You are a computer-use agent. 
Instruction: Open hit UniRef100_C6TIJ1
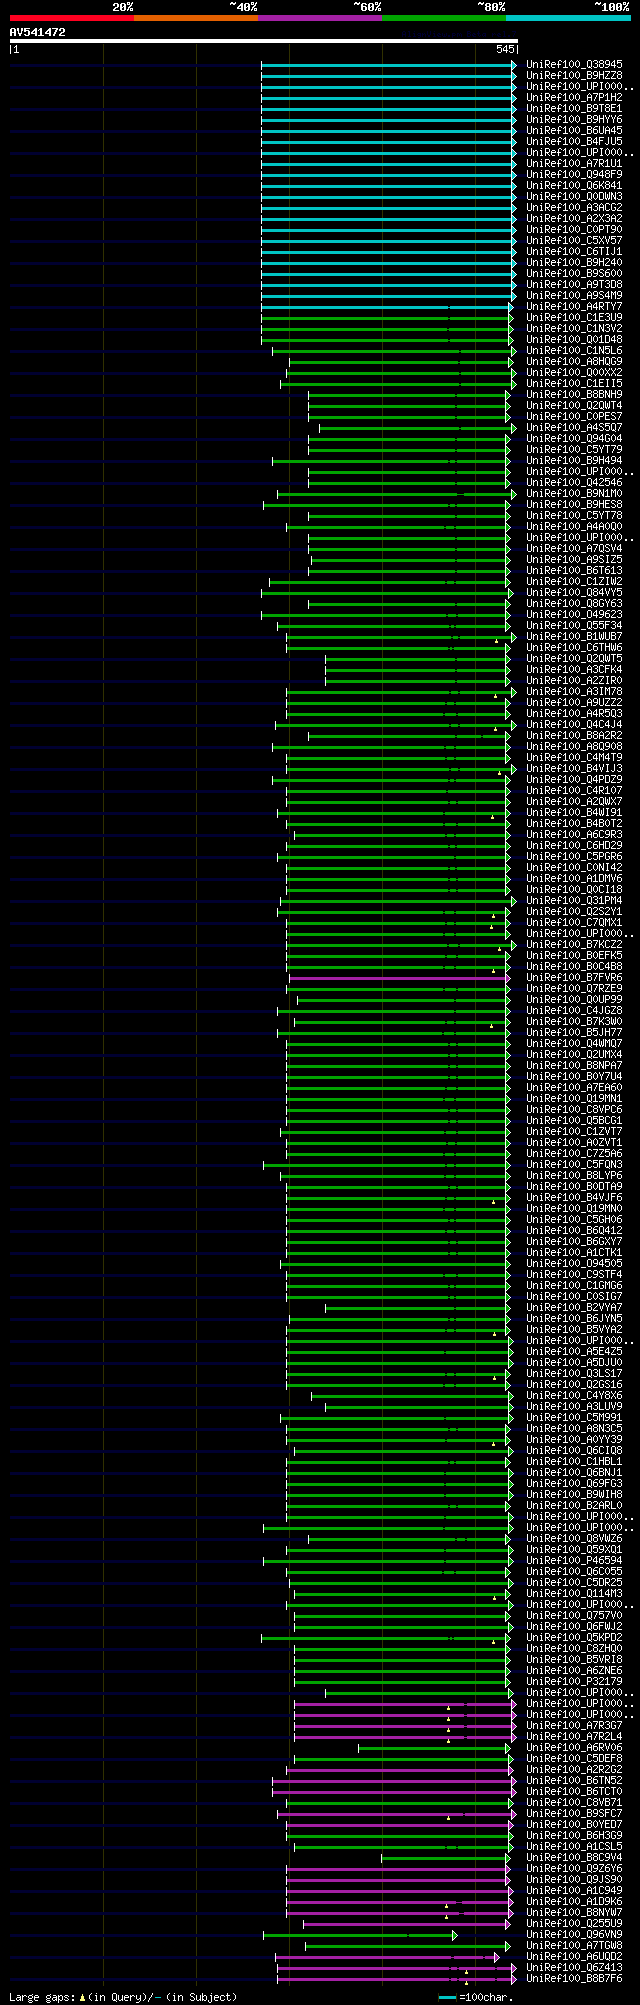575,252
